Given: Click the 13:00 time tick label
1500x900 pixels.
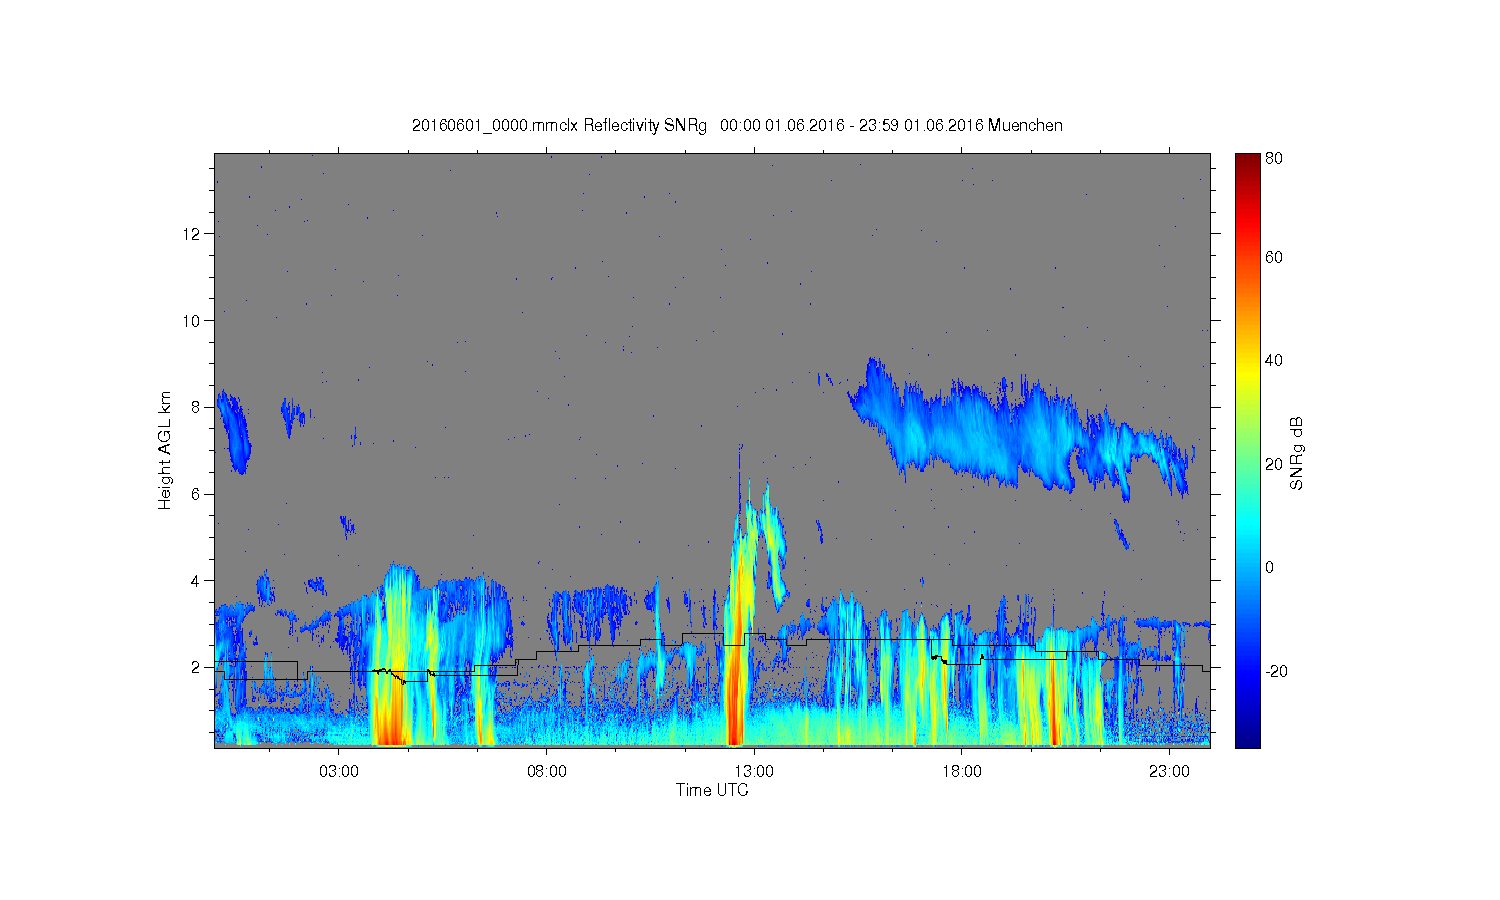Looking at the screenshot, I should [754, 772].
